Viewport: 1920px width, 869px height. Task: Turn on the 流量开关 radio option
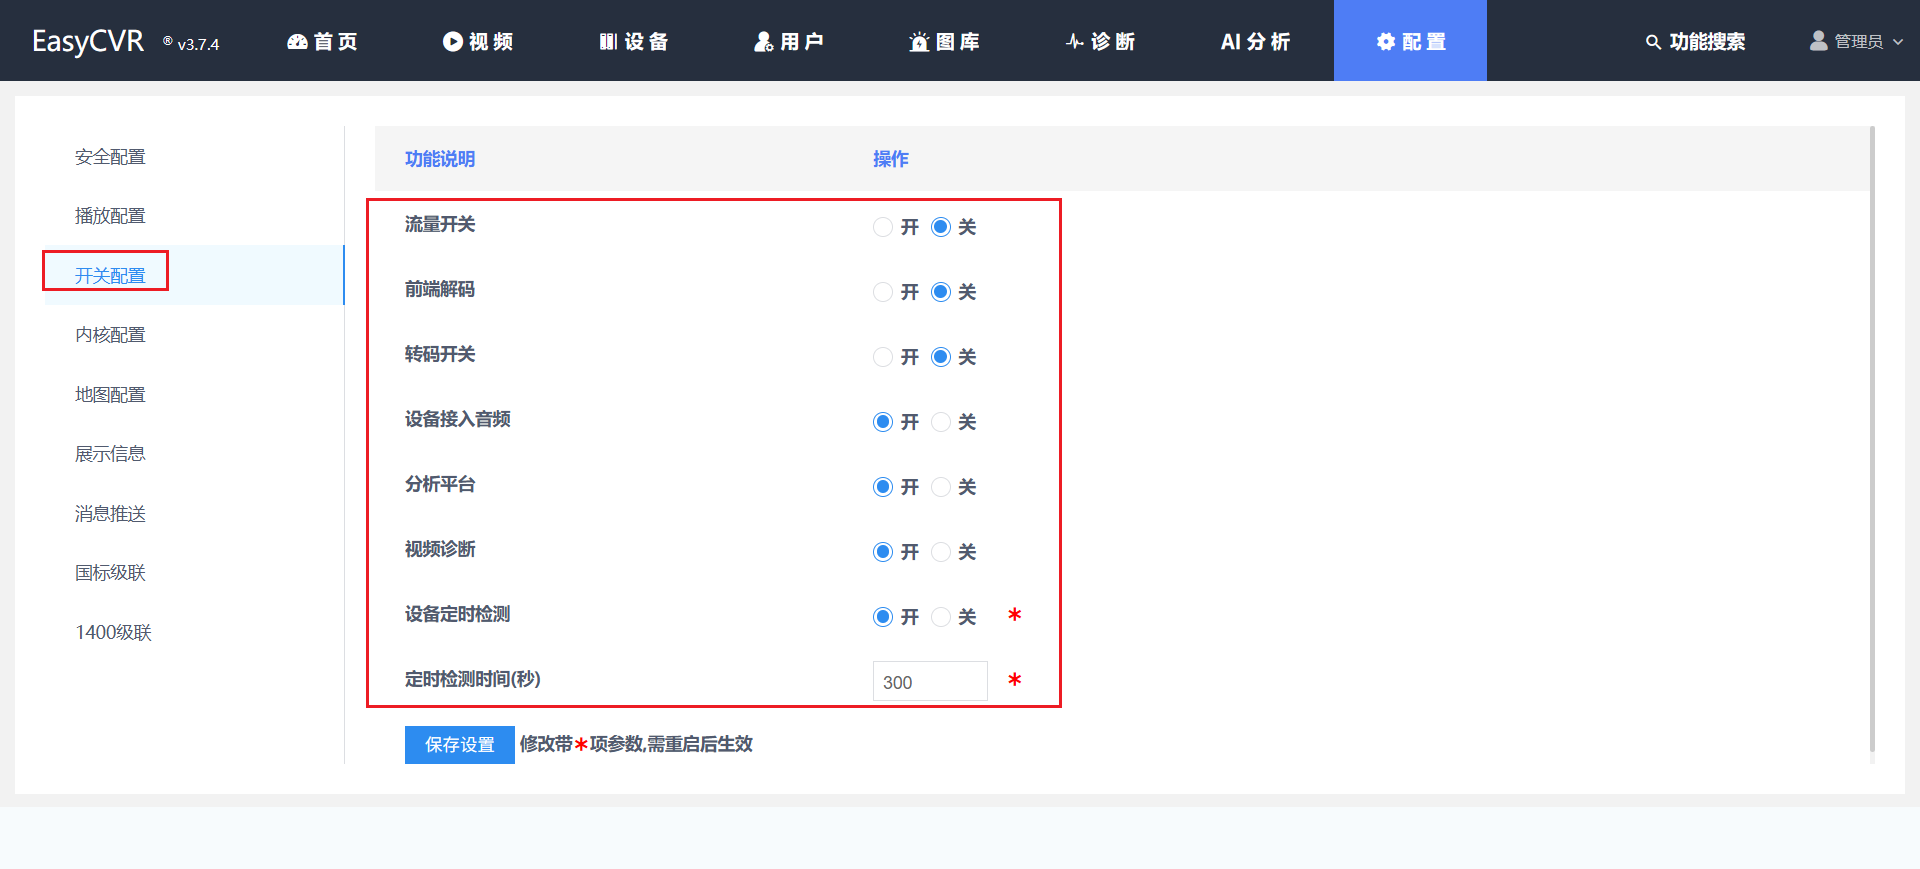[883, 227]
